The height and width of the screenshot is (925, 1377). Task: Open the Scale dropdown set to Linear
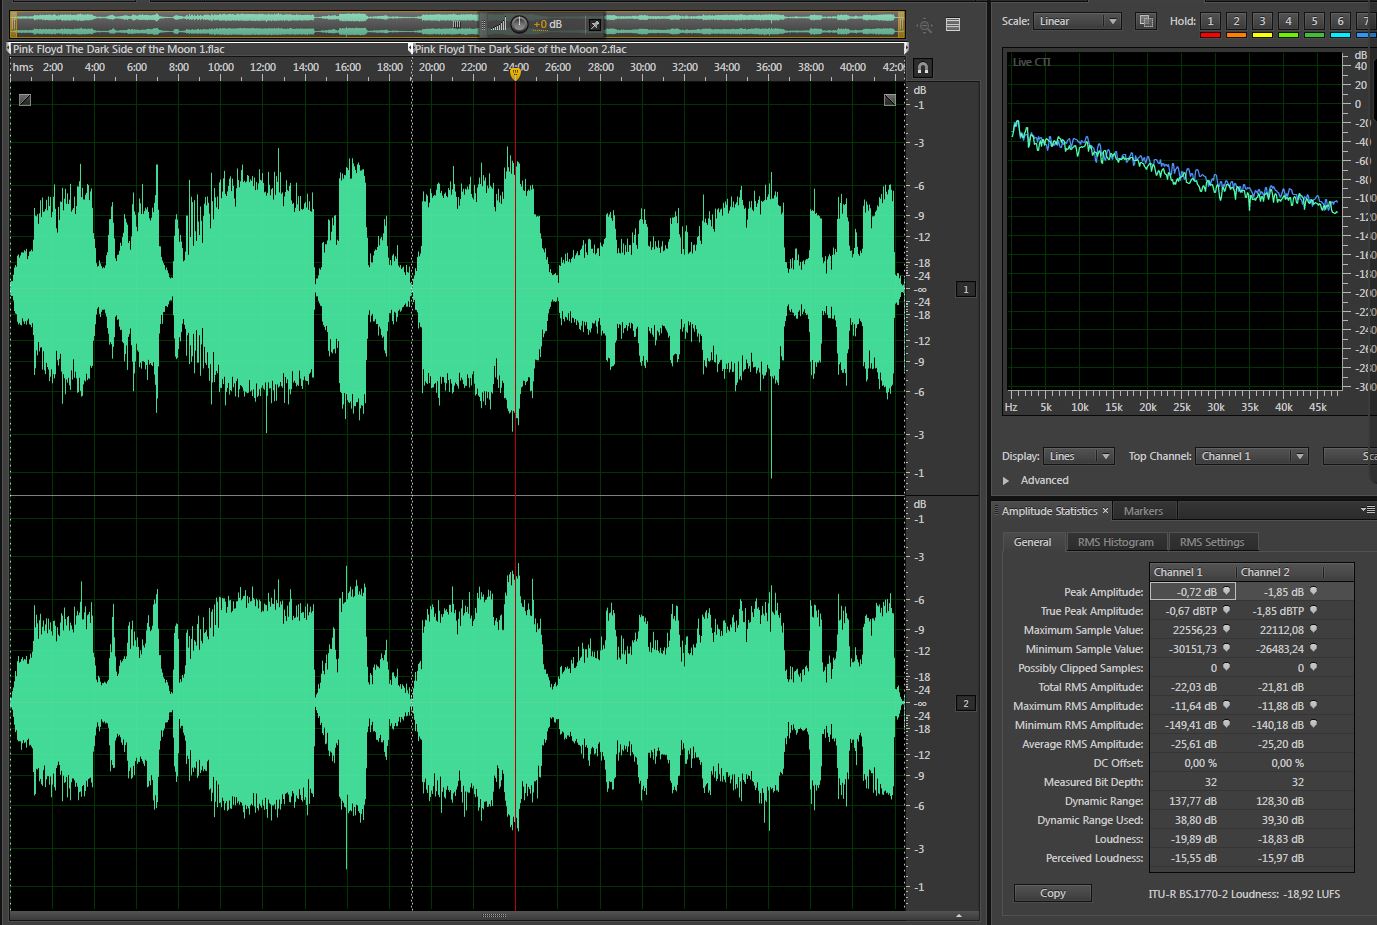[1076, 21]
